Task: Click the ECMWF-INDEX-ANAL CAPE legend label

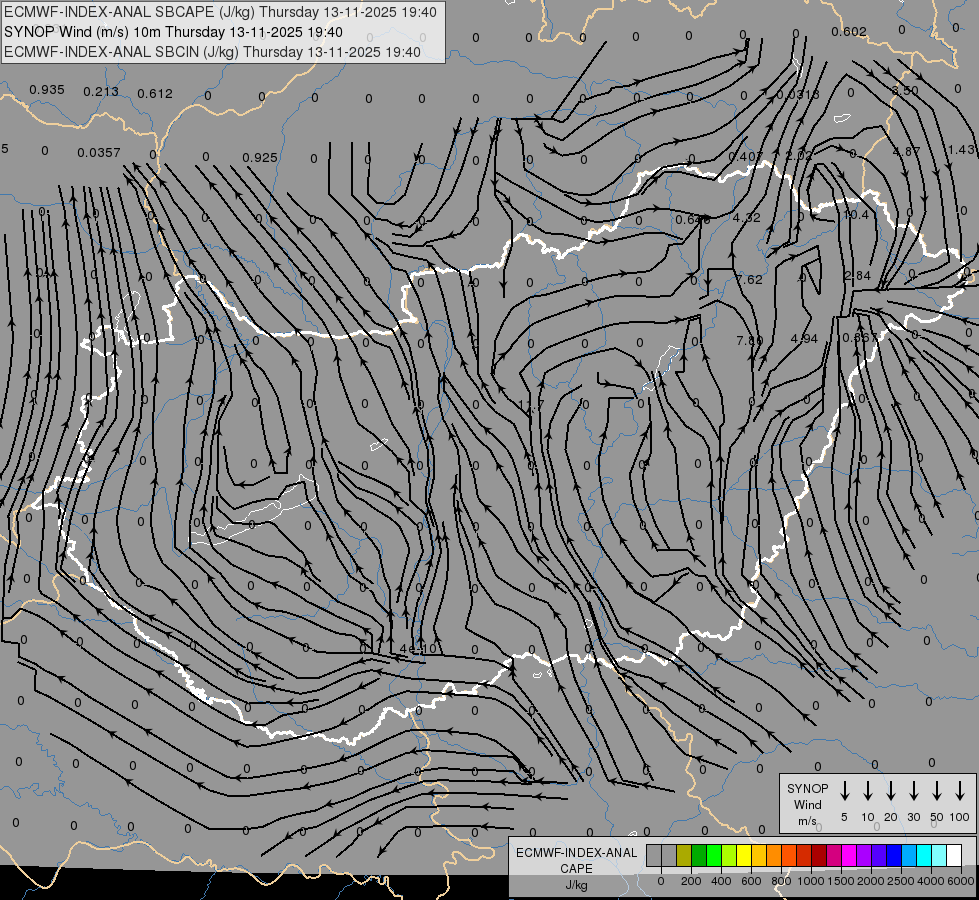Action: (x=576, y=860)
